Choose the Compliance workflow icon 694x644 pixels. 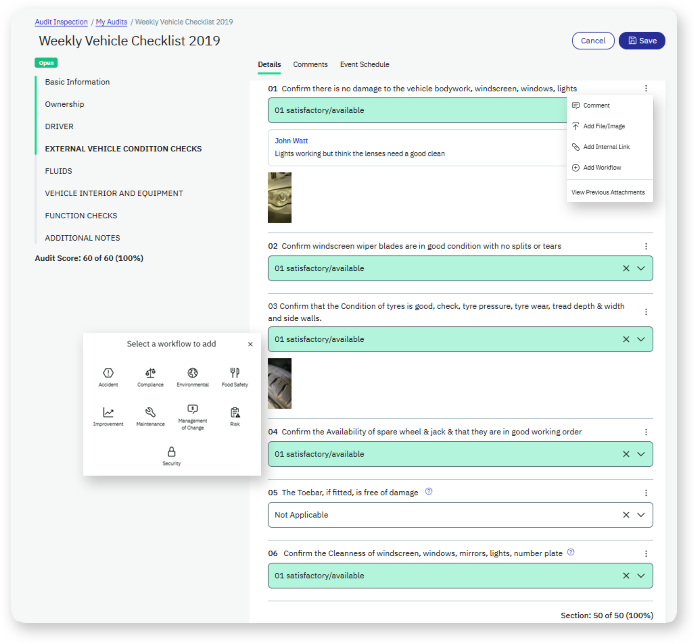(150, 373)
